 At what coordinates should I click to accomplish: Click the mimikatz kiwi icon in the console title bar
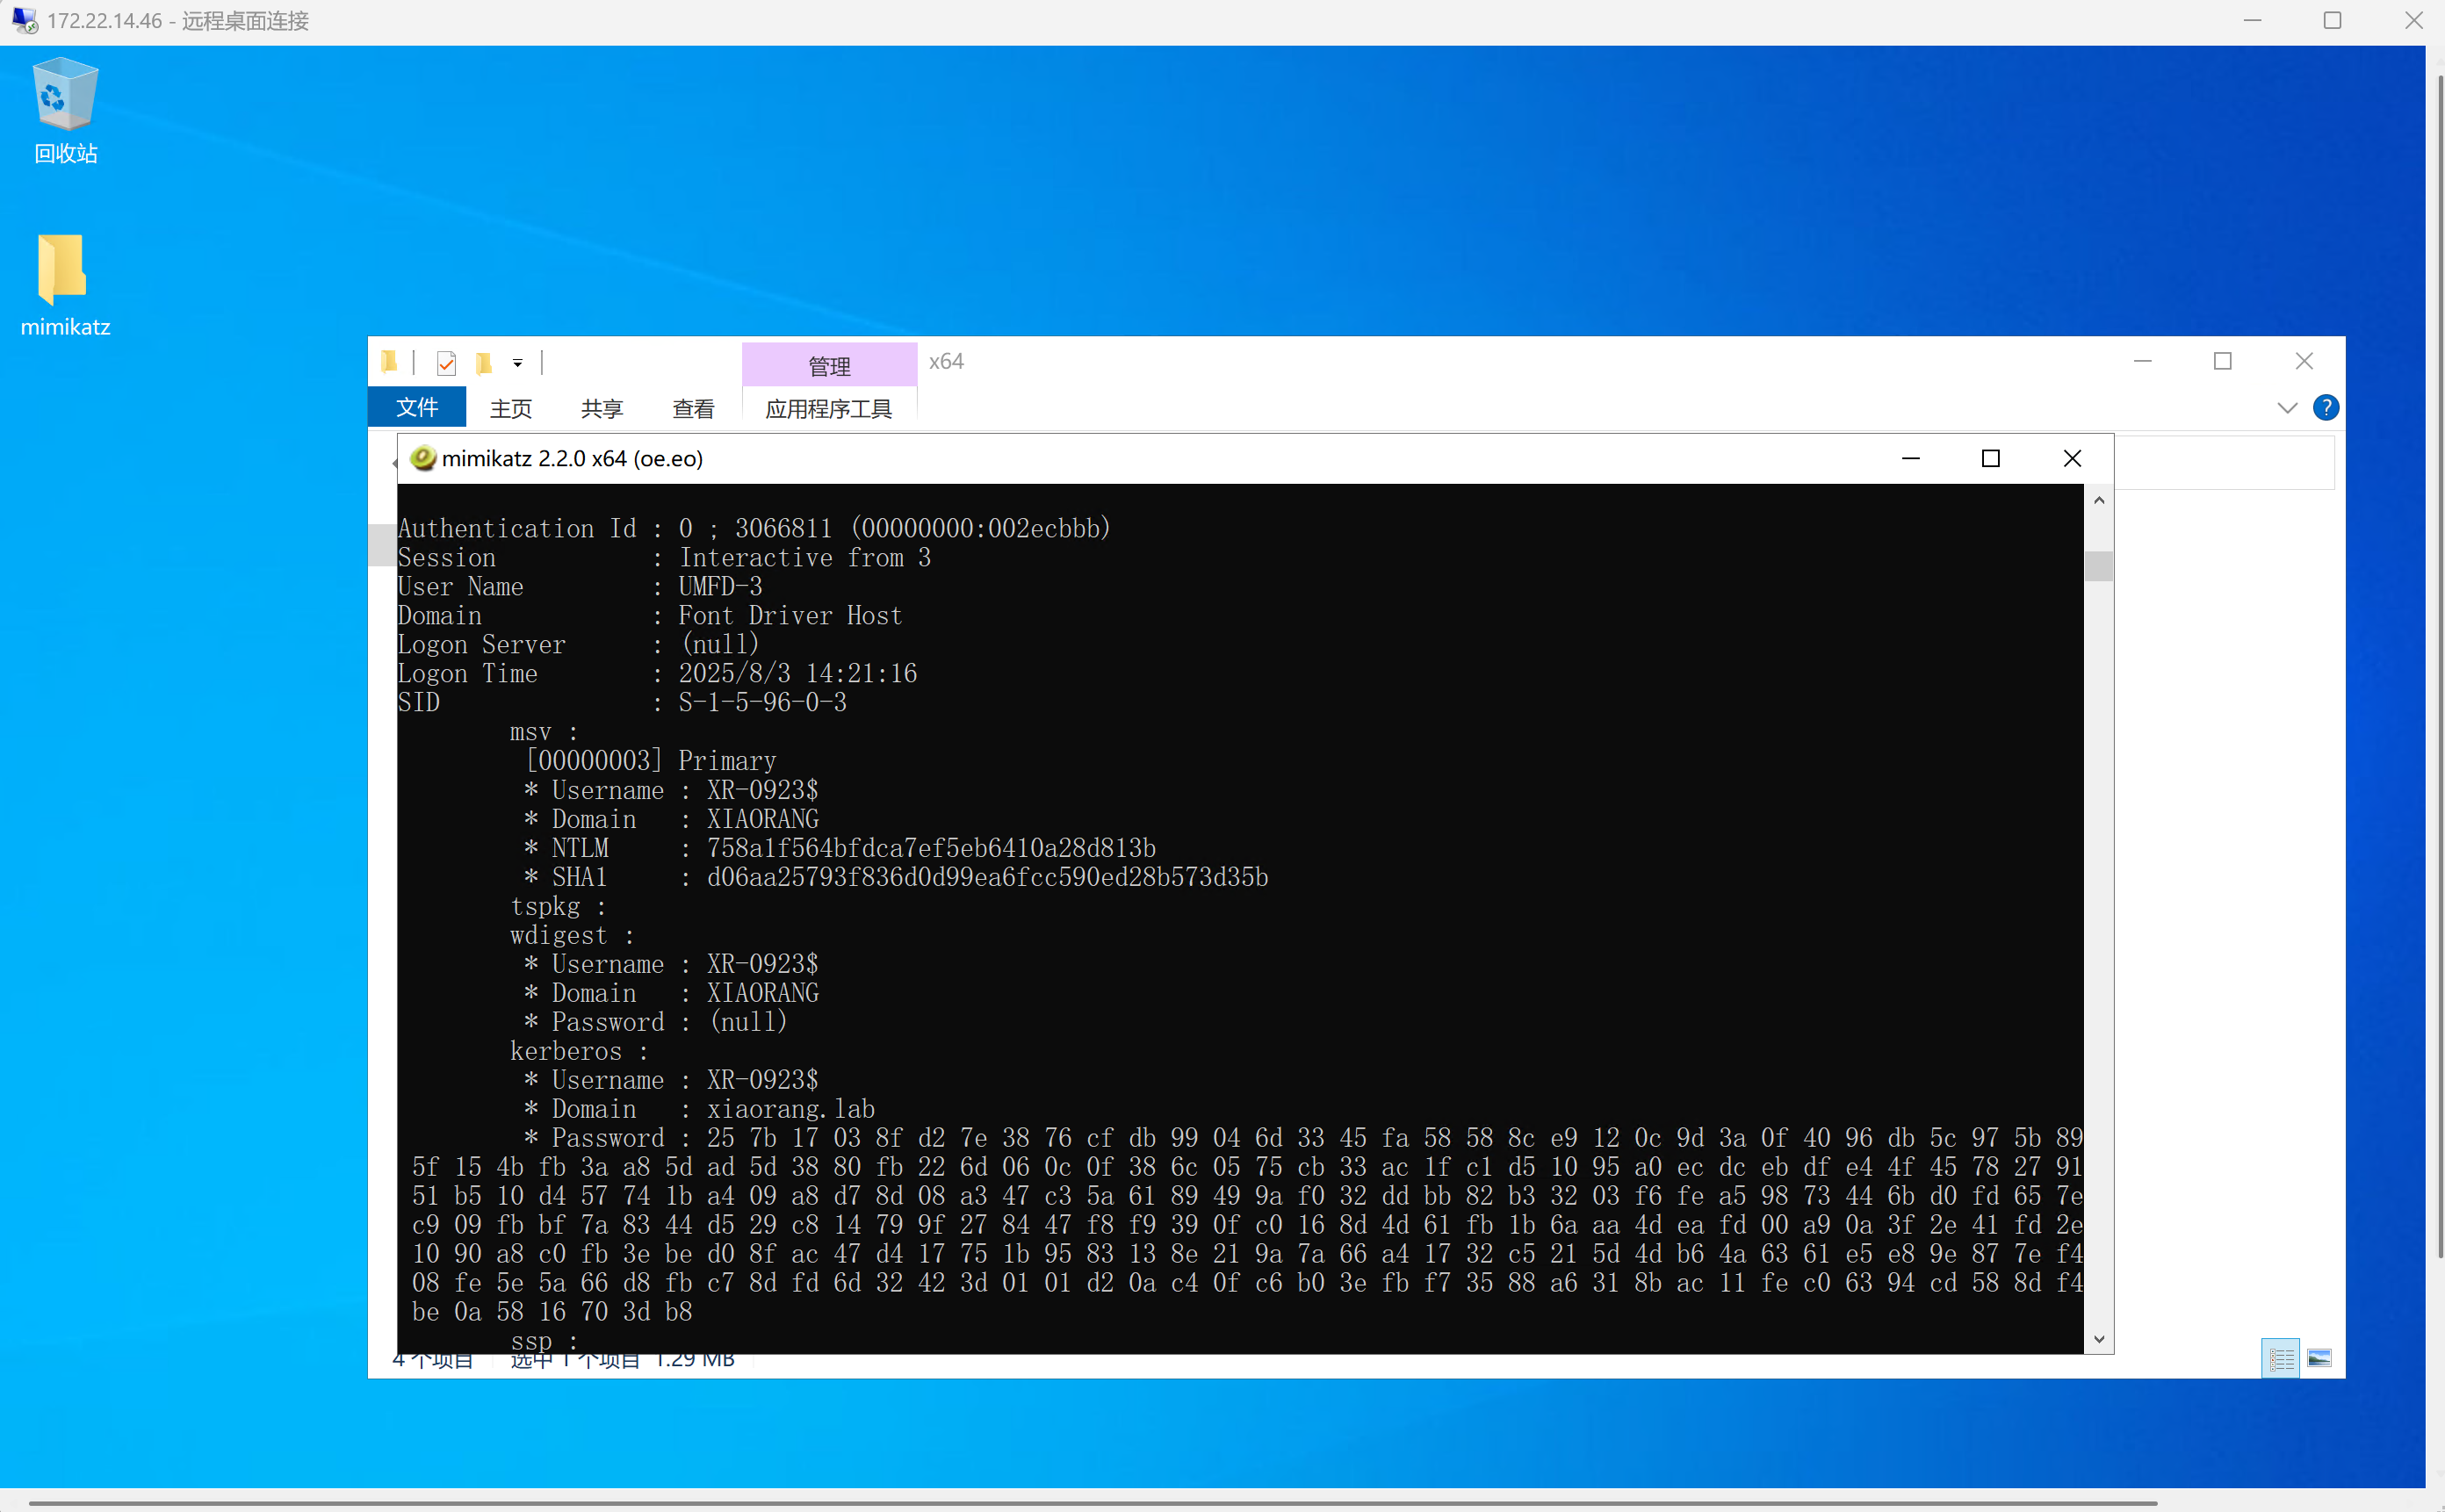click(423, 458)
